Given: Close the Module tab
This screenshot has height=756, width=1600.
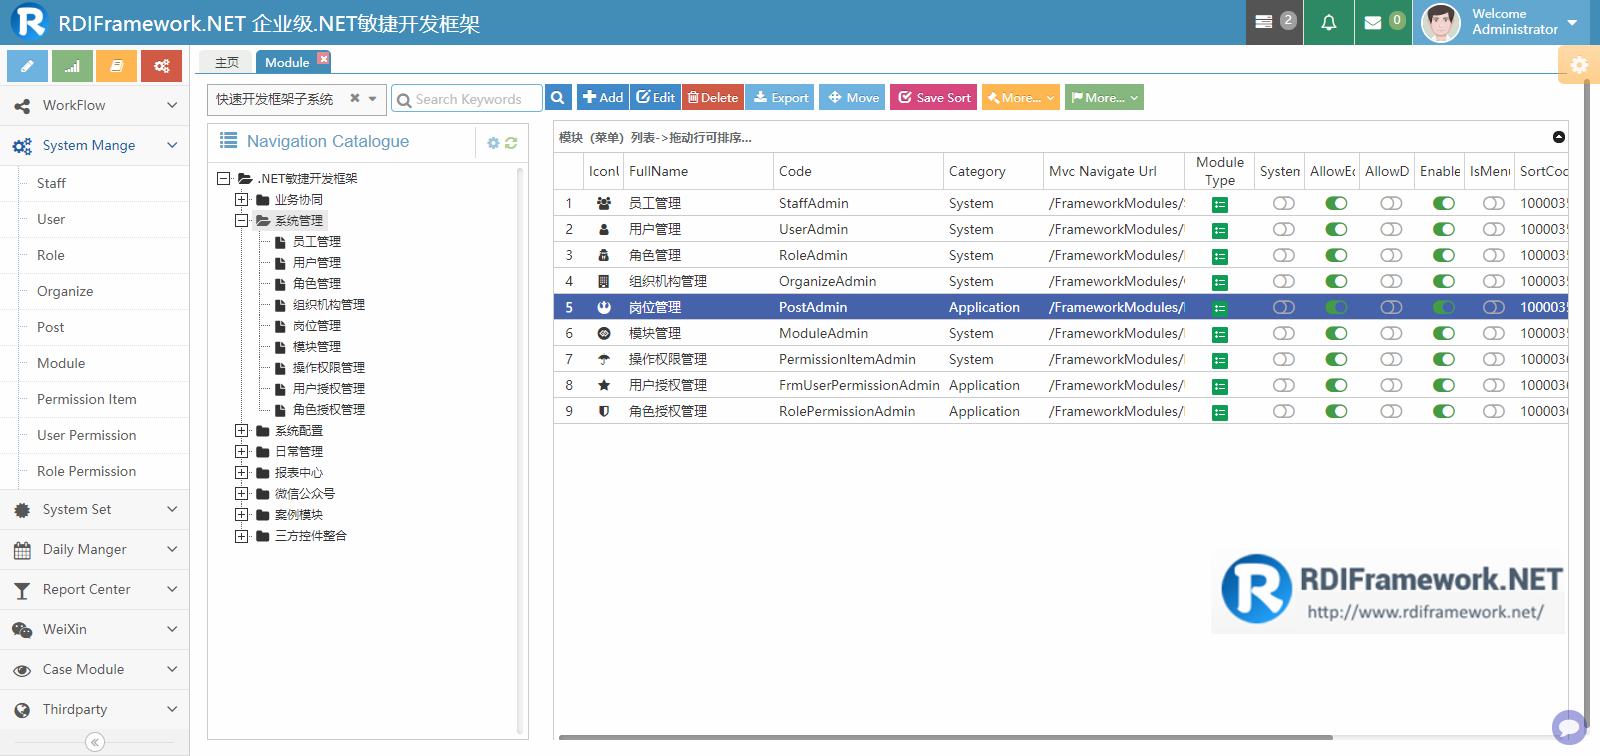Looking at the screenshot, I should point(323,58).
